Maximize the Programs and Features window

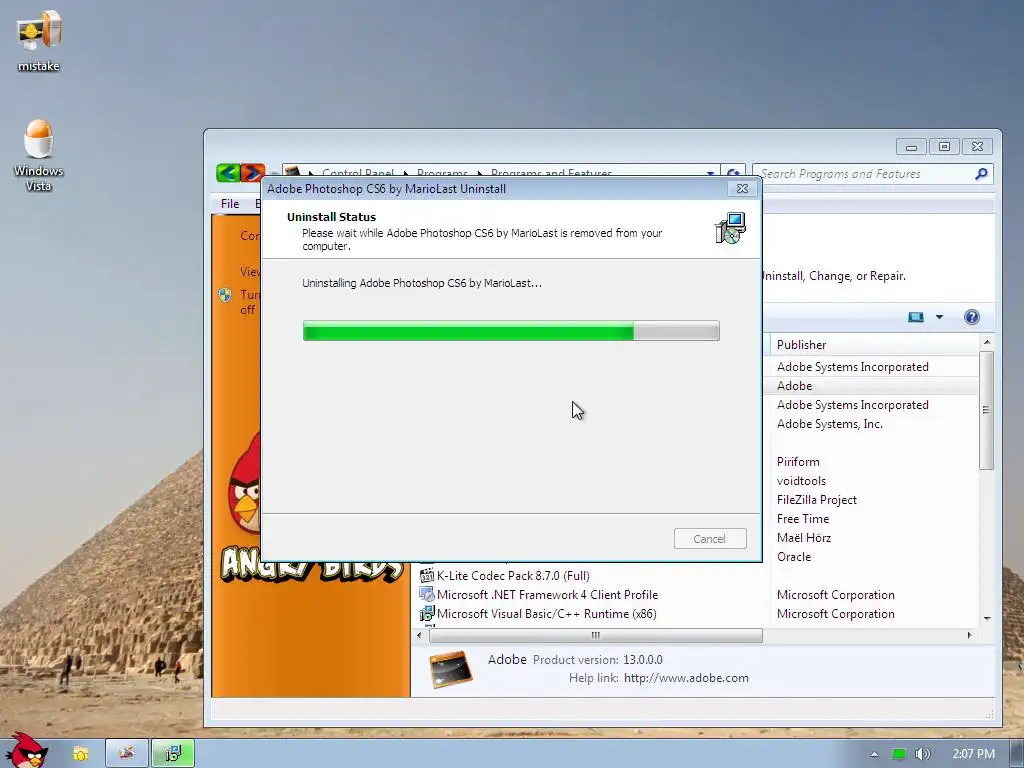[944, 146]
